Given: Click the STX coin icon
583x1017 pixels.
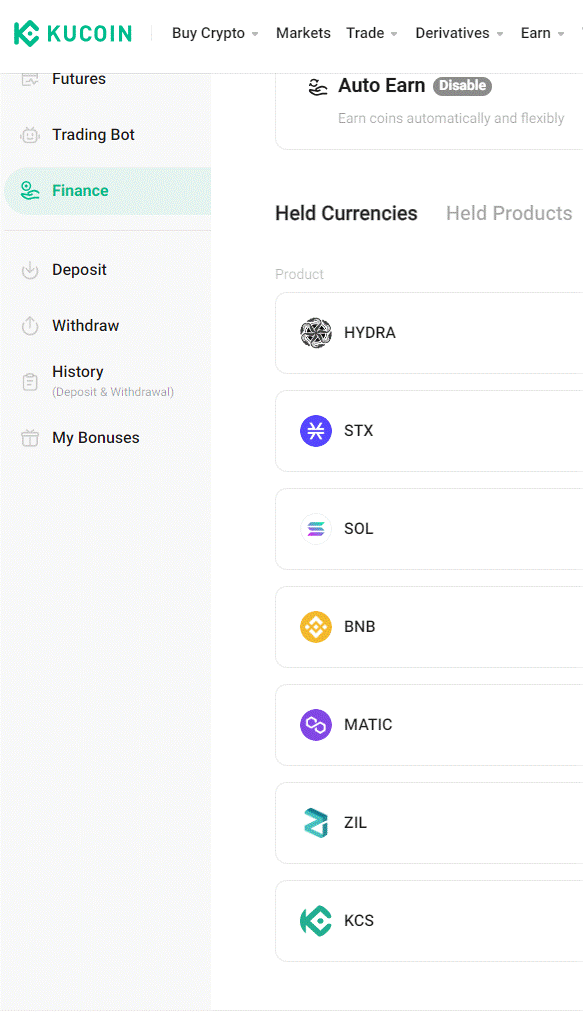Looking at the screenshot, I should point(316,431).
